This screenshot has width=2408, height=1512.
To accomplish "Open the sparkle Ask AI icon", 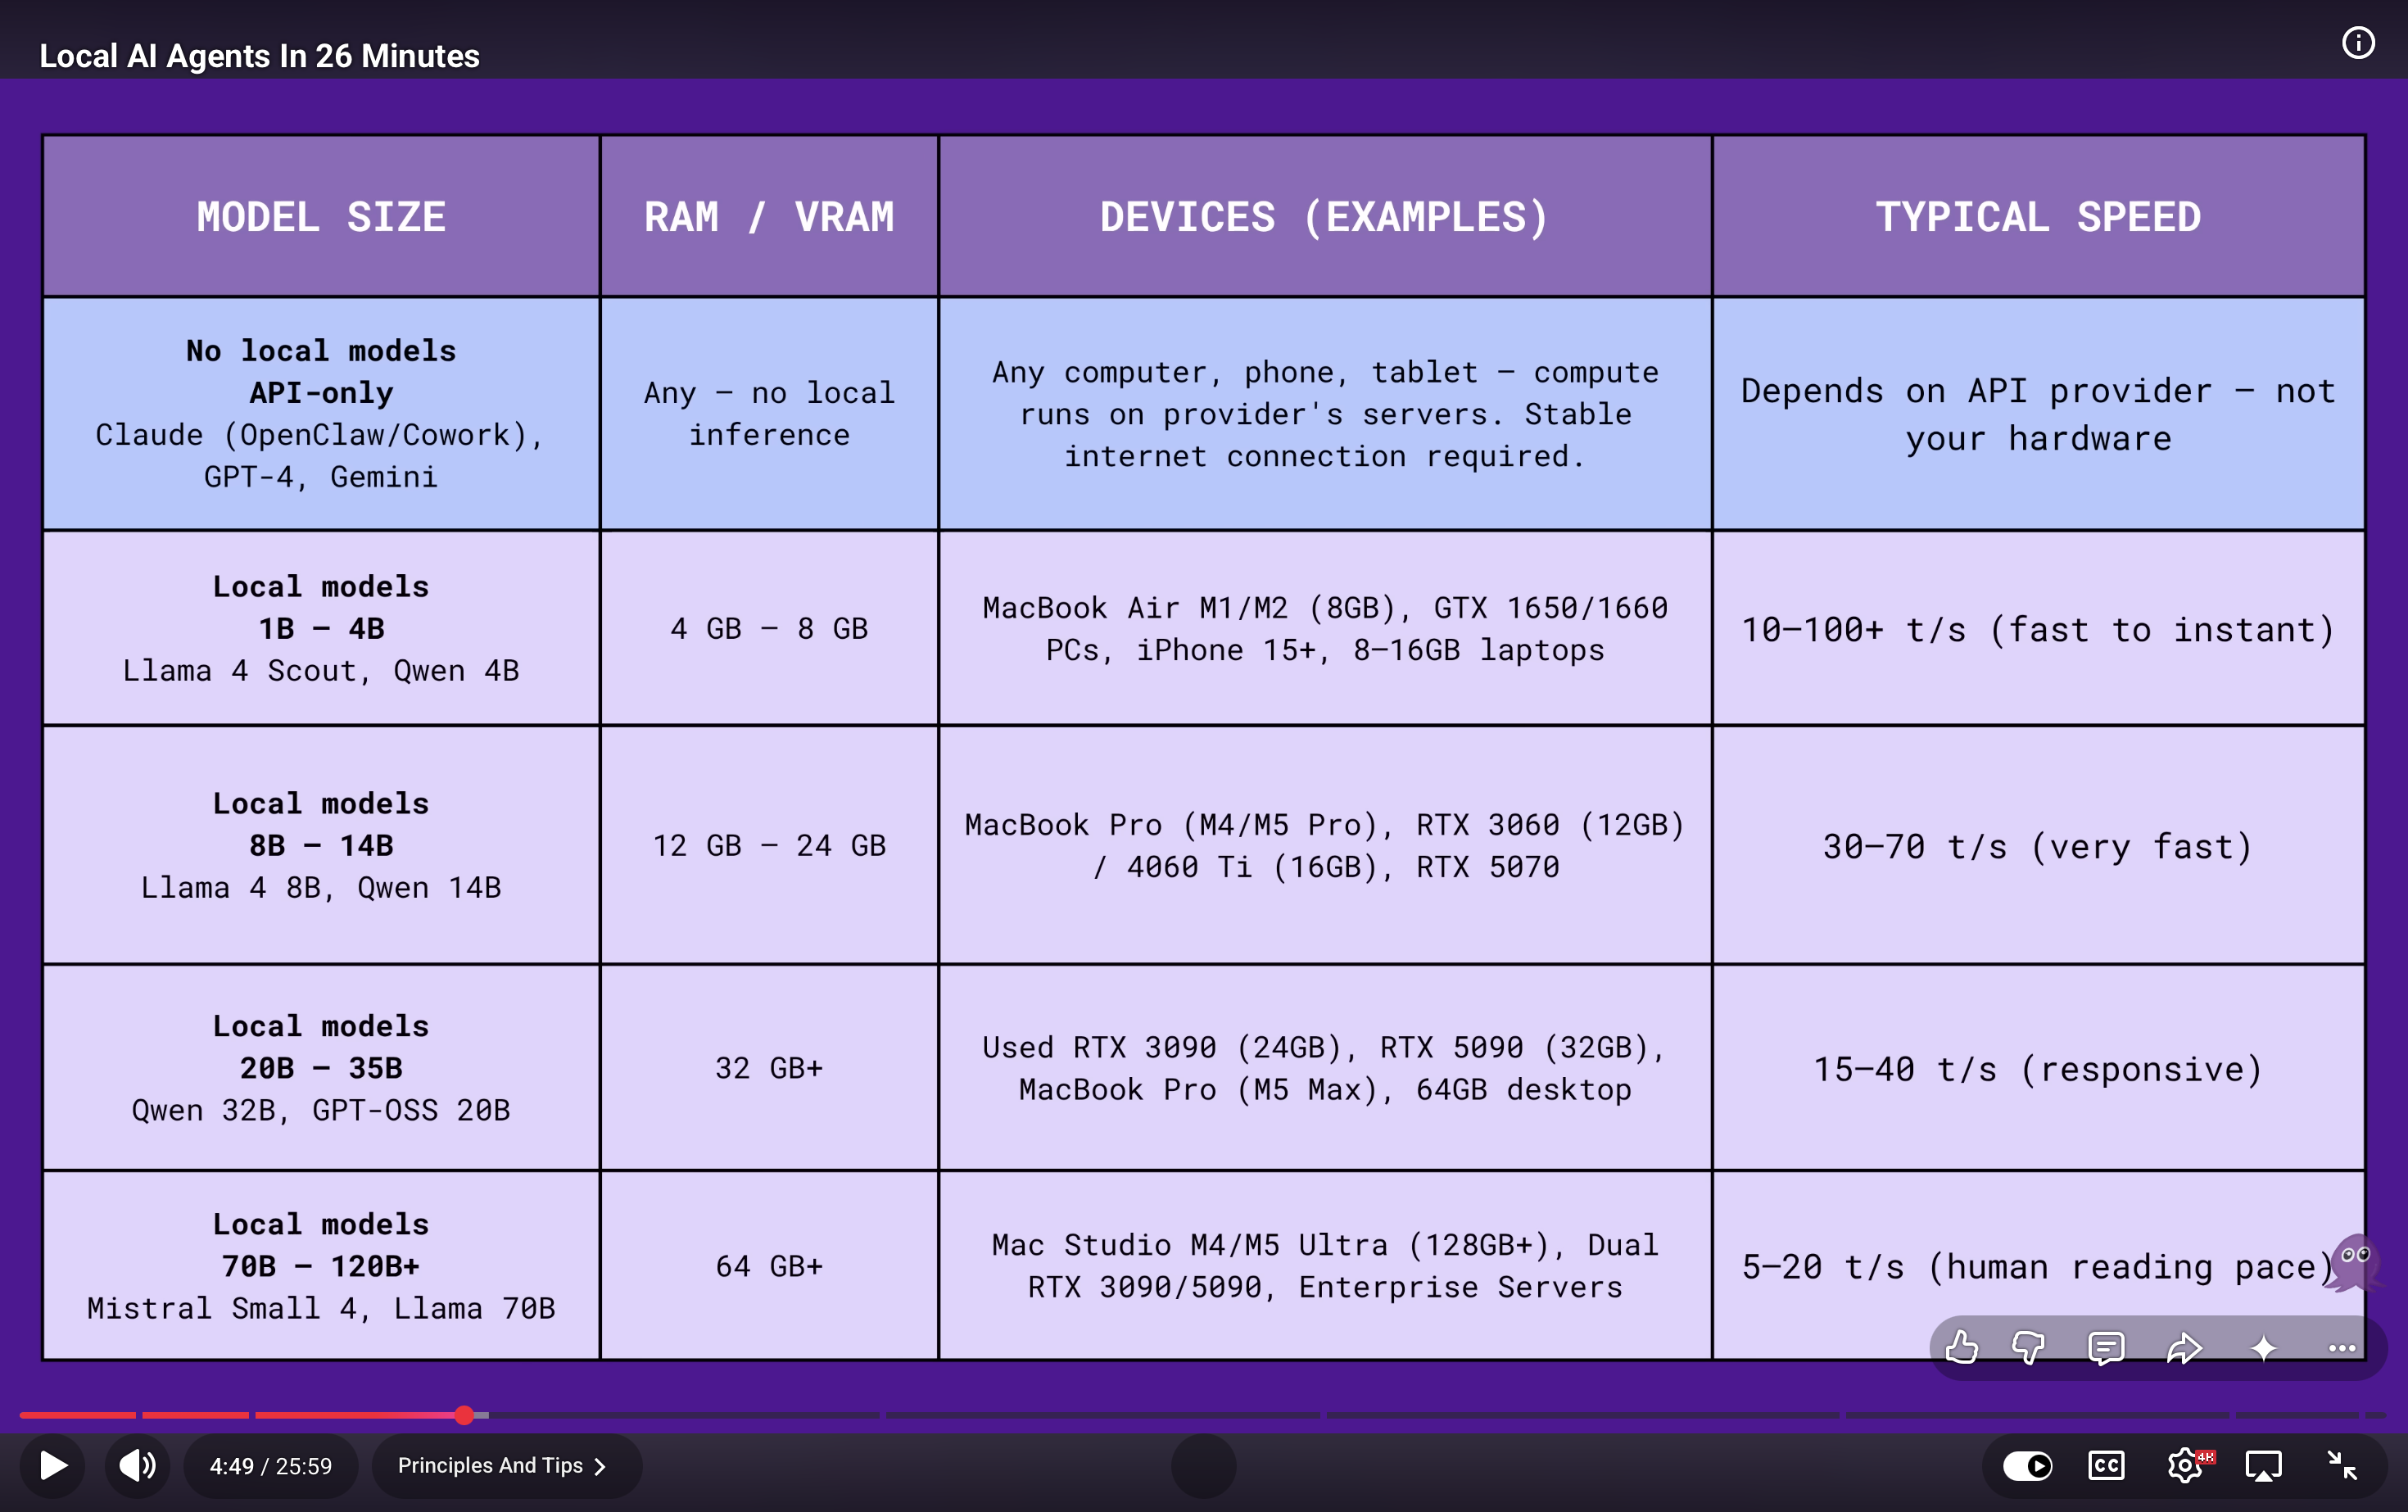I will 2264,1348.
